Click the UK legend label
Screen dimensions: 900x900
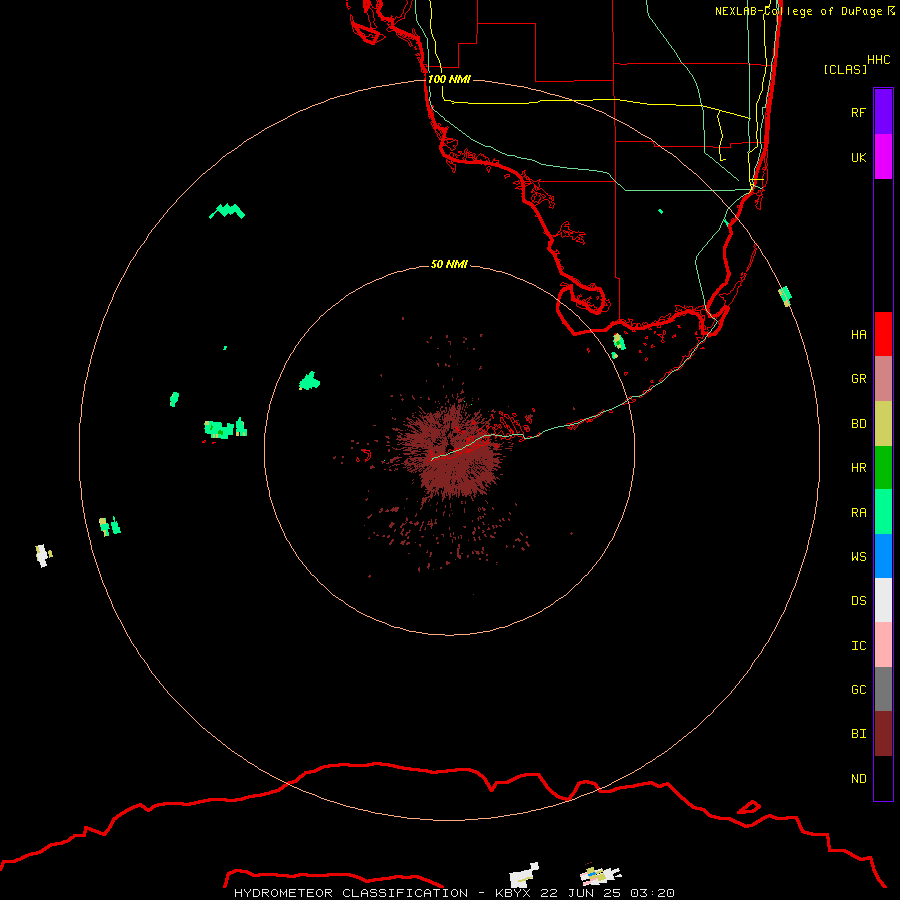(858, 157)
